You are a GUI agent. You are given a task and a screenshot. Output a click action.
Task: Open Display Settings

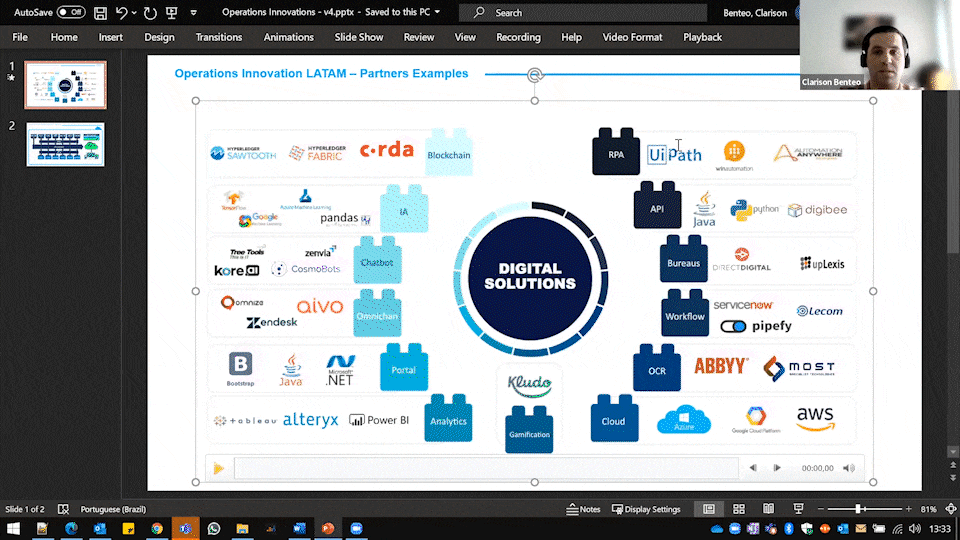coord(645,509)
